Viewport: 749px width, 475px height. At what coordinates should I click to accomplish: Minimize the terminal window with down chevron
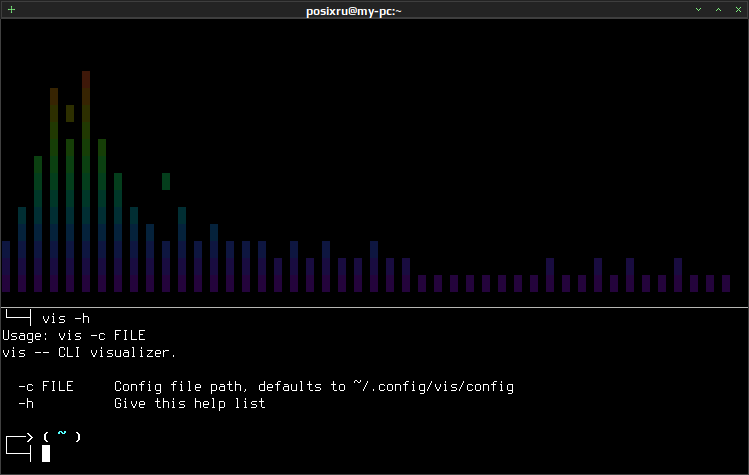coord(698,10)
